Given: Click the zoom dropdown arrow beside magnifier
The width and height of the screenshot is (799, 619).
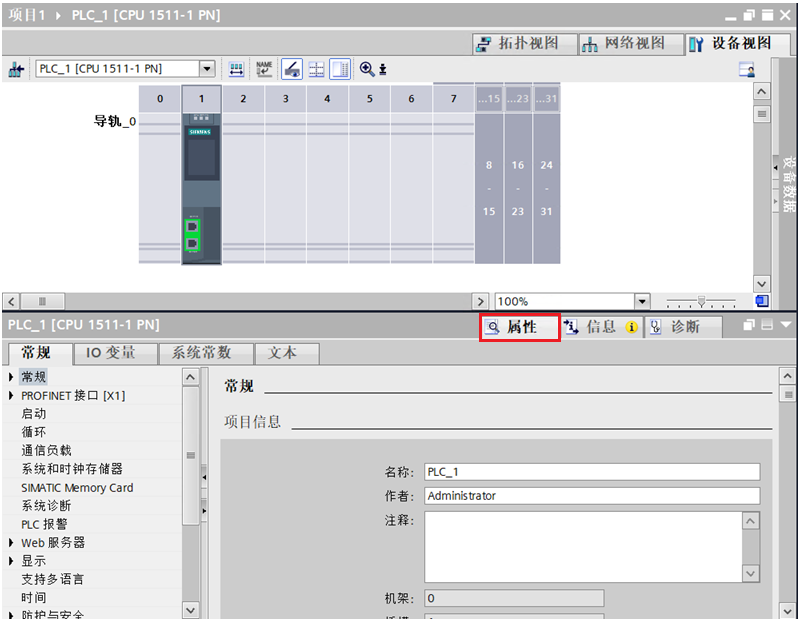Looking at the screenshot, I should pyautogui.click(x=383, y=69).
